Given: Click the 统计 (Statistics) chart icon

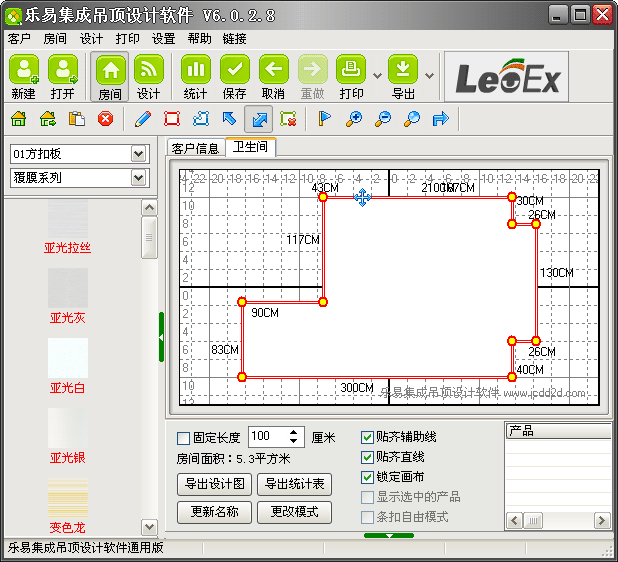Looking at the screenshot, I should (x=195, y=71).
